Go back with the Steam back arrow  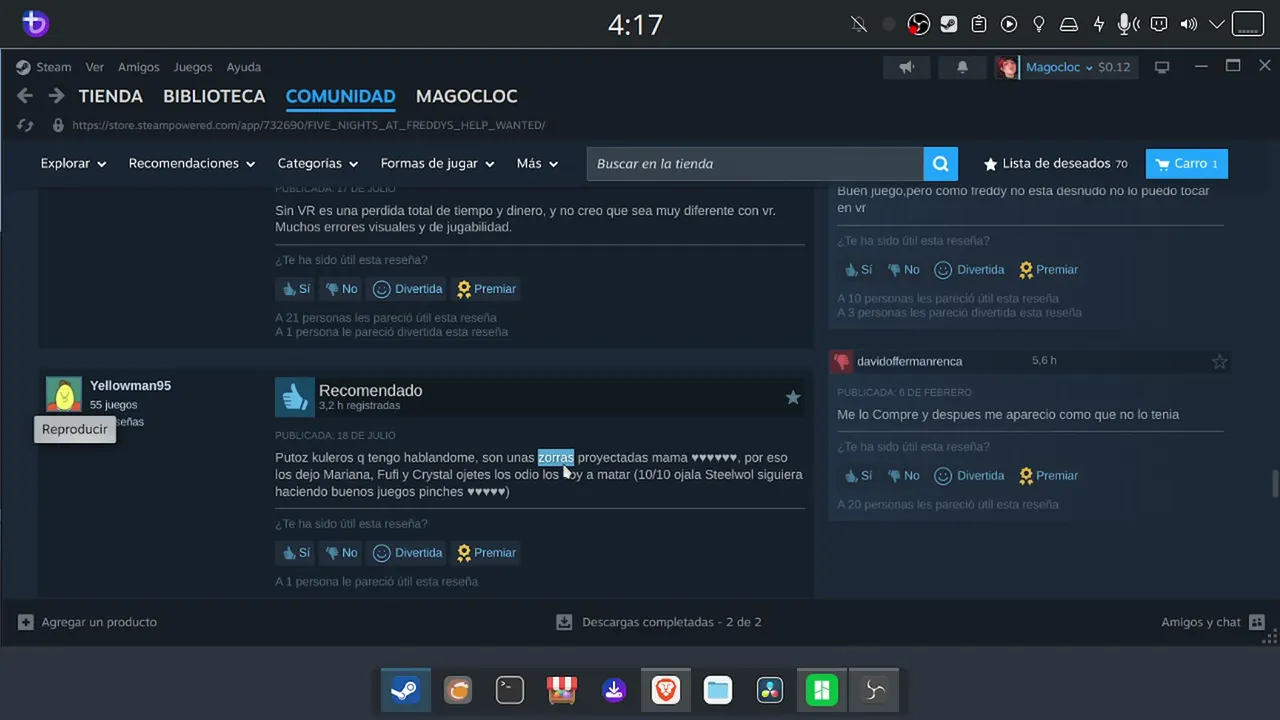pyautogui.click(x=25, y=96)
